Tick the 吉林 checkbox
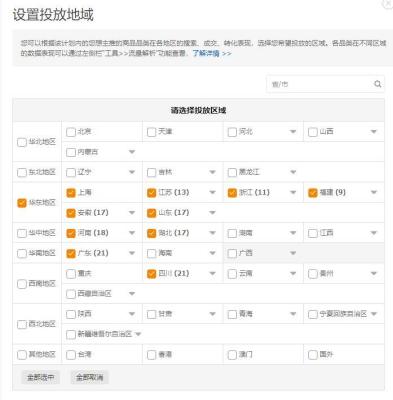This screenshot has width=393, height=400. (151, 172)
